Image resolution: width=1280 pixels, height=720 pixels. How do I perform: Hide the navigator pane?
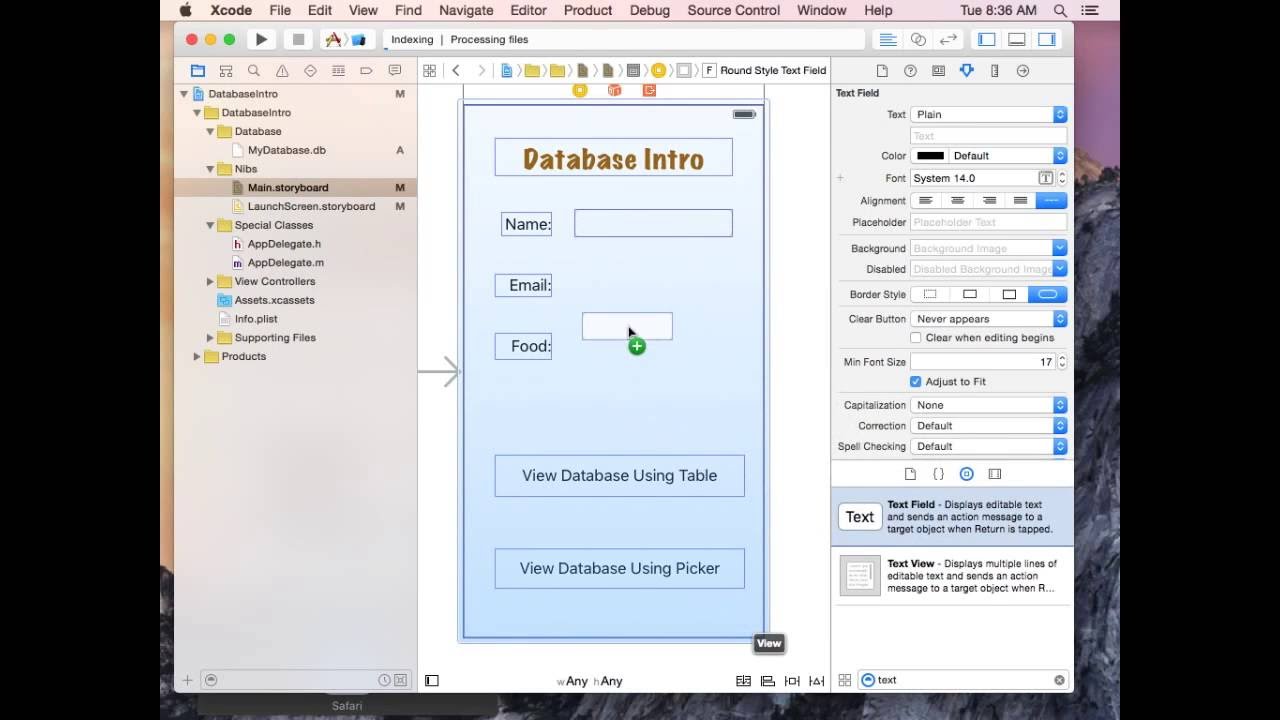click(x=987, y=39)
